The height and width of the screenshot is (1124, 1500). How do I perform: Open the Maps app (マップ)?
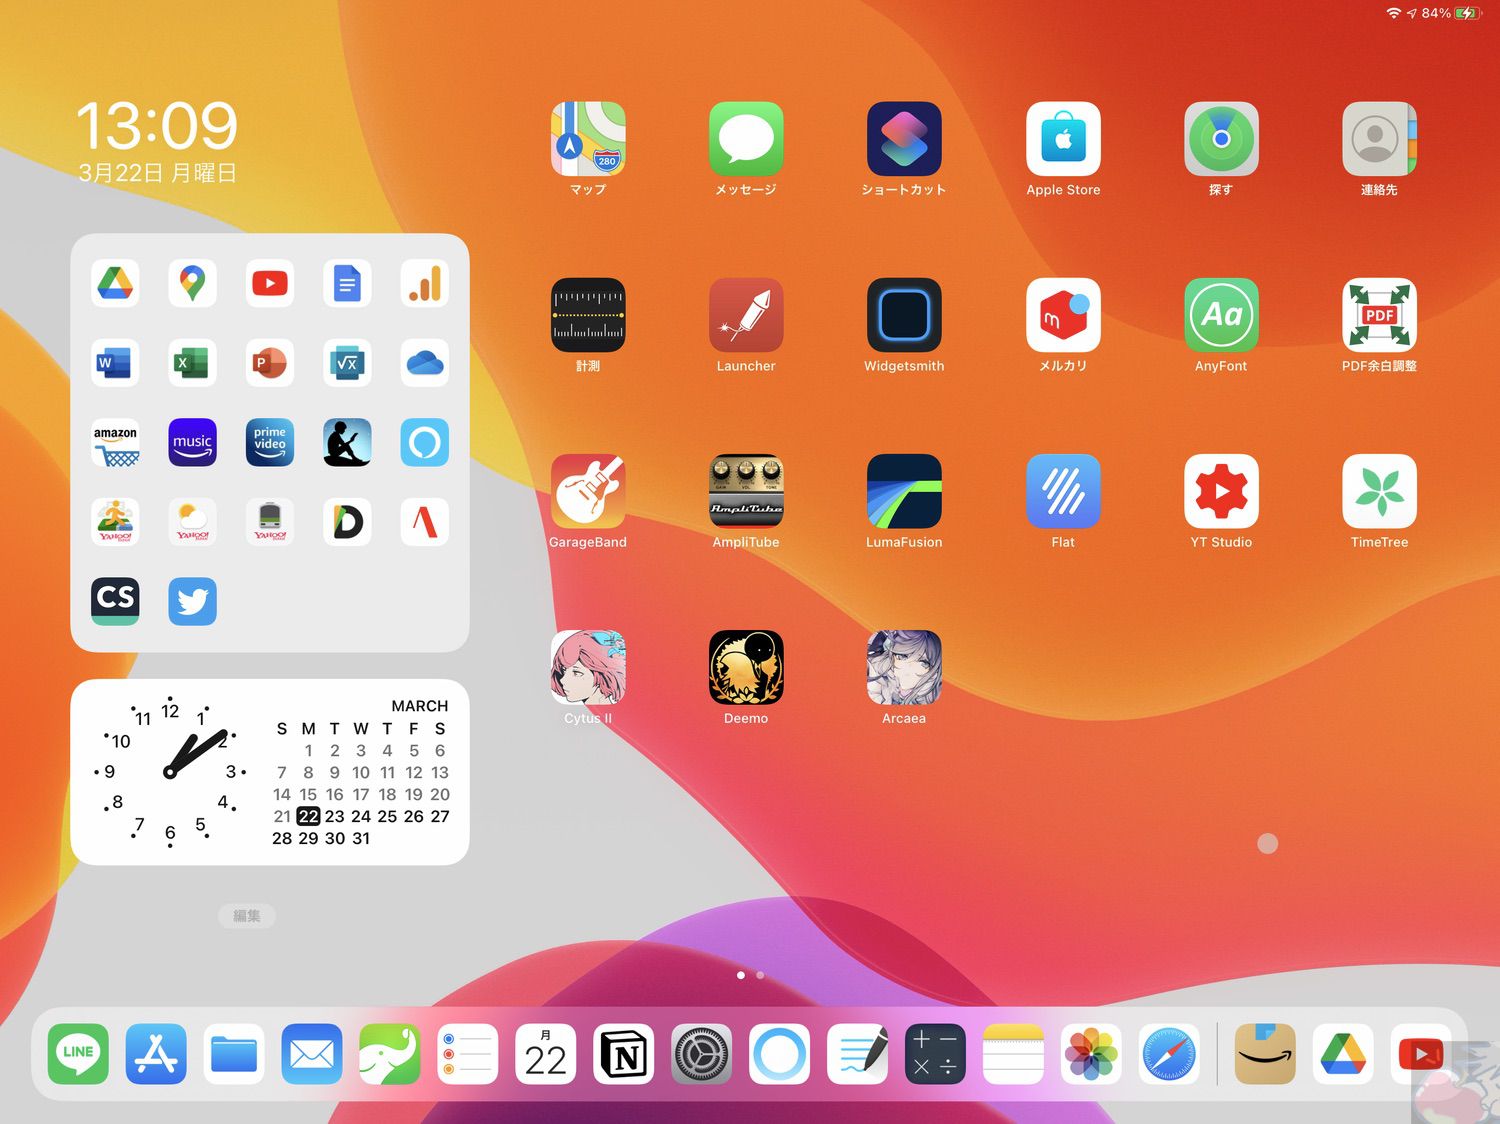click(x=588, y=139)
